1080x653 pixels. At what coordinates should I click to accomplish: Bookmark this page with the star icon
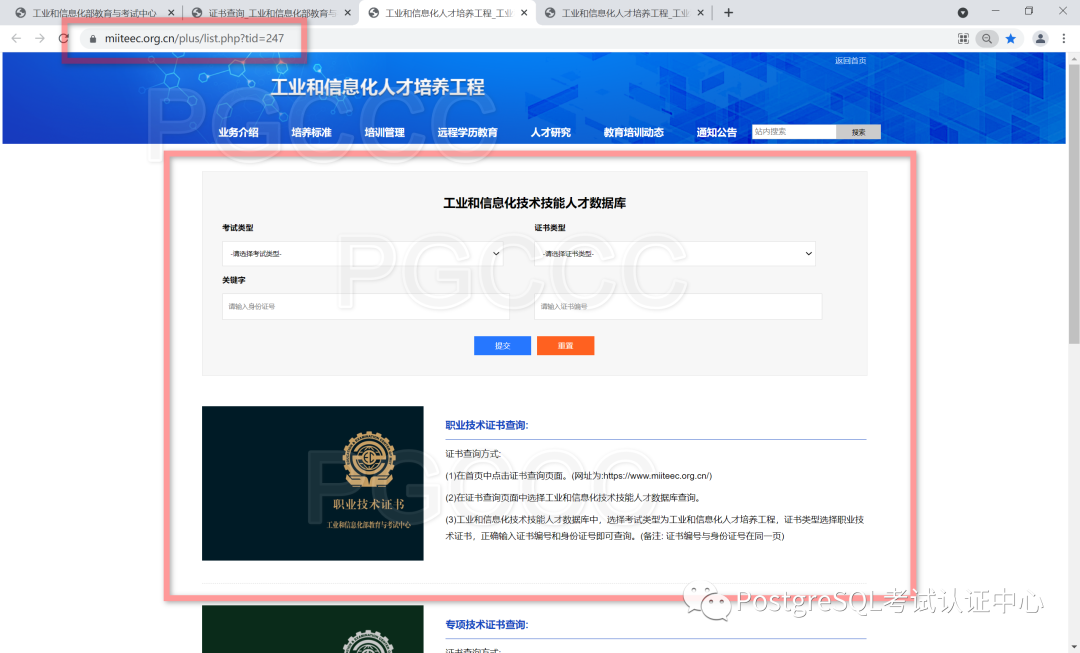click(x=1011, y=37)
